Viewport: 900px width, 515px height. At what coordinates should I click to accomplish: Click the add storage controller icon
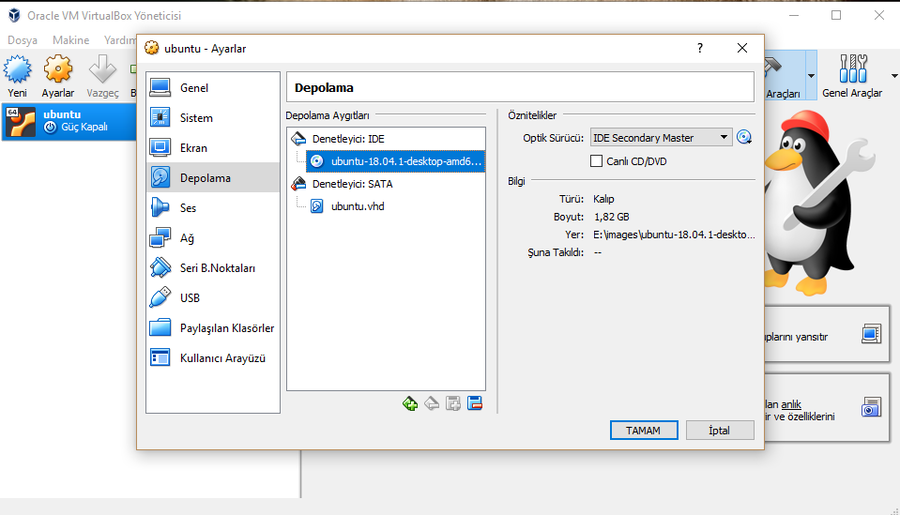410,403
